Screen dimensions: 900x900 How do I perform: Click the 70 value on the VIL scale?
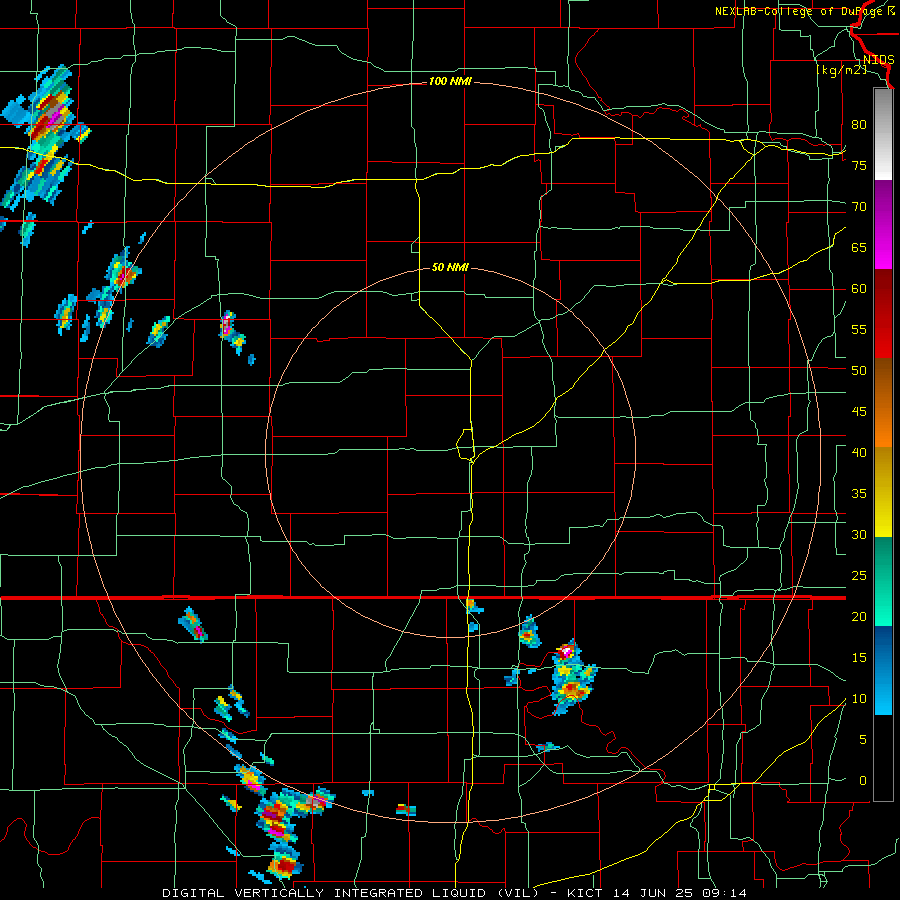coord(859,207)
